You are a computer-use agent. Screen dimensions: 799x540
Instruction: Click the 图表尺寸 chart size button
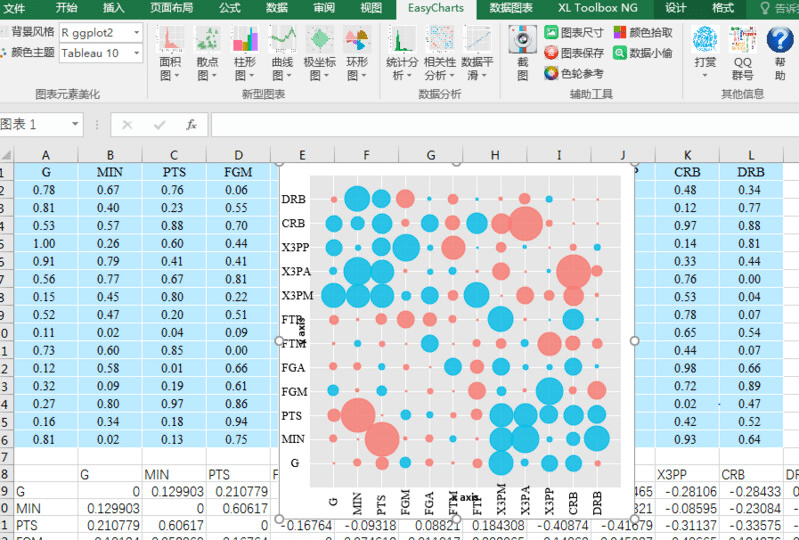point(574,33)
